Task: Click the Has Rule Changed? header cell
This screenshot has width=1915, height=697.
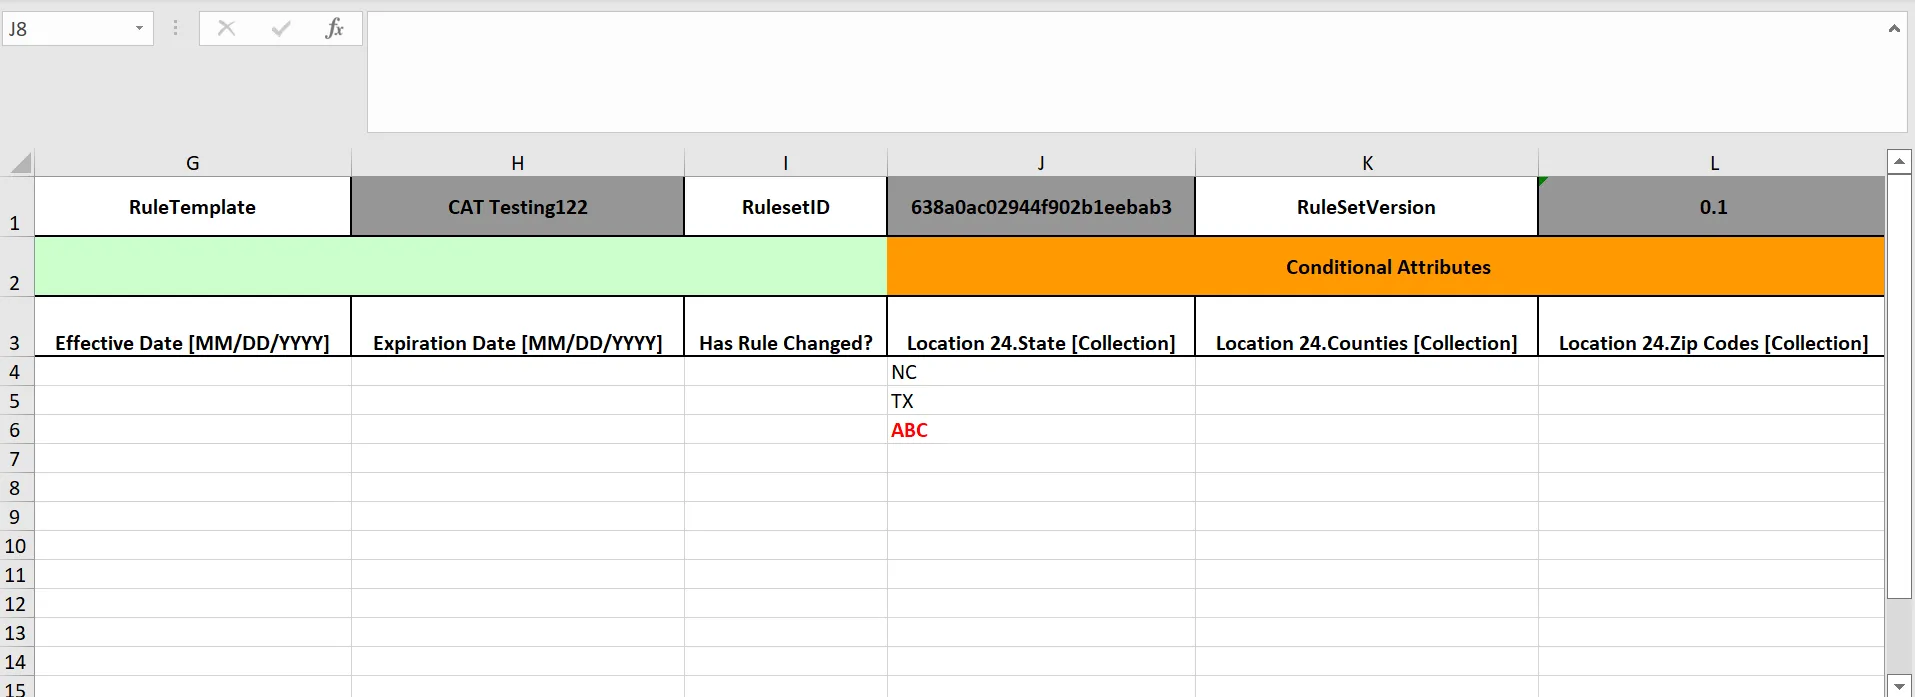Action: (x=786, y=327)
